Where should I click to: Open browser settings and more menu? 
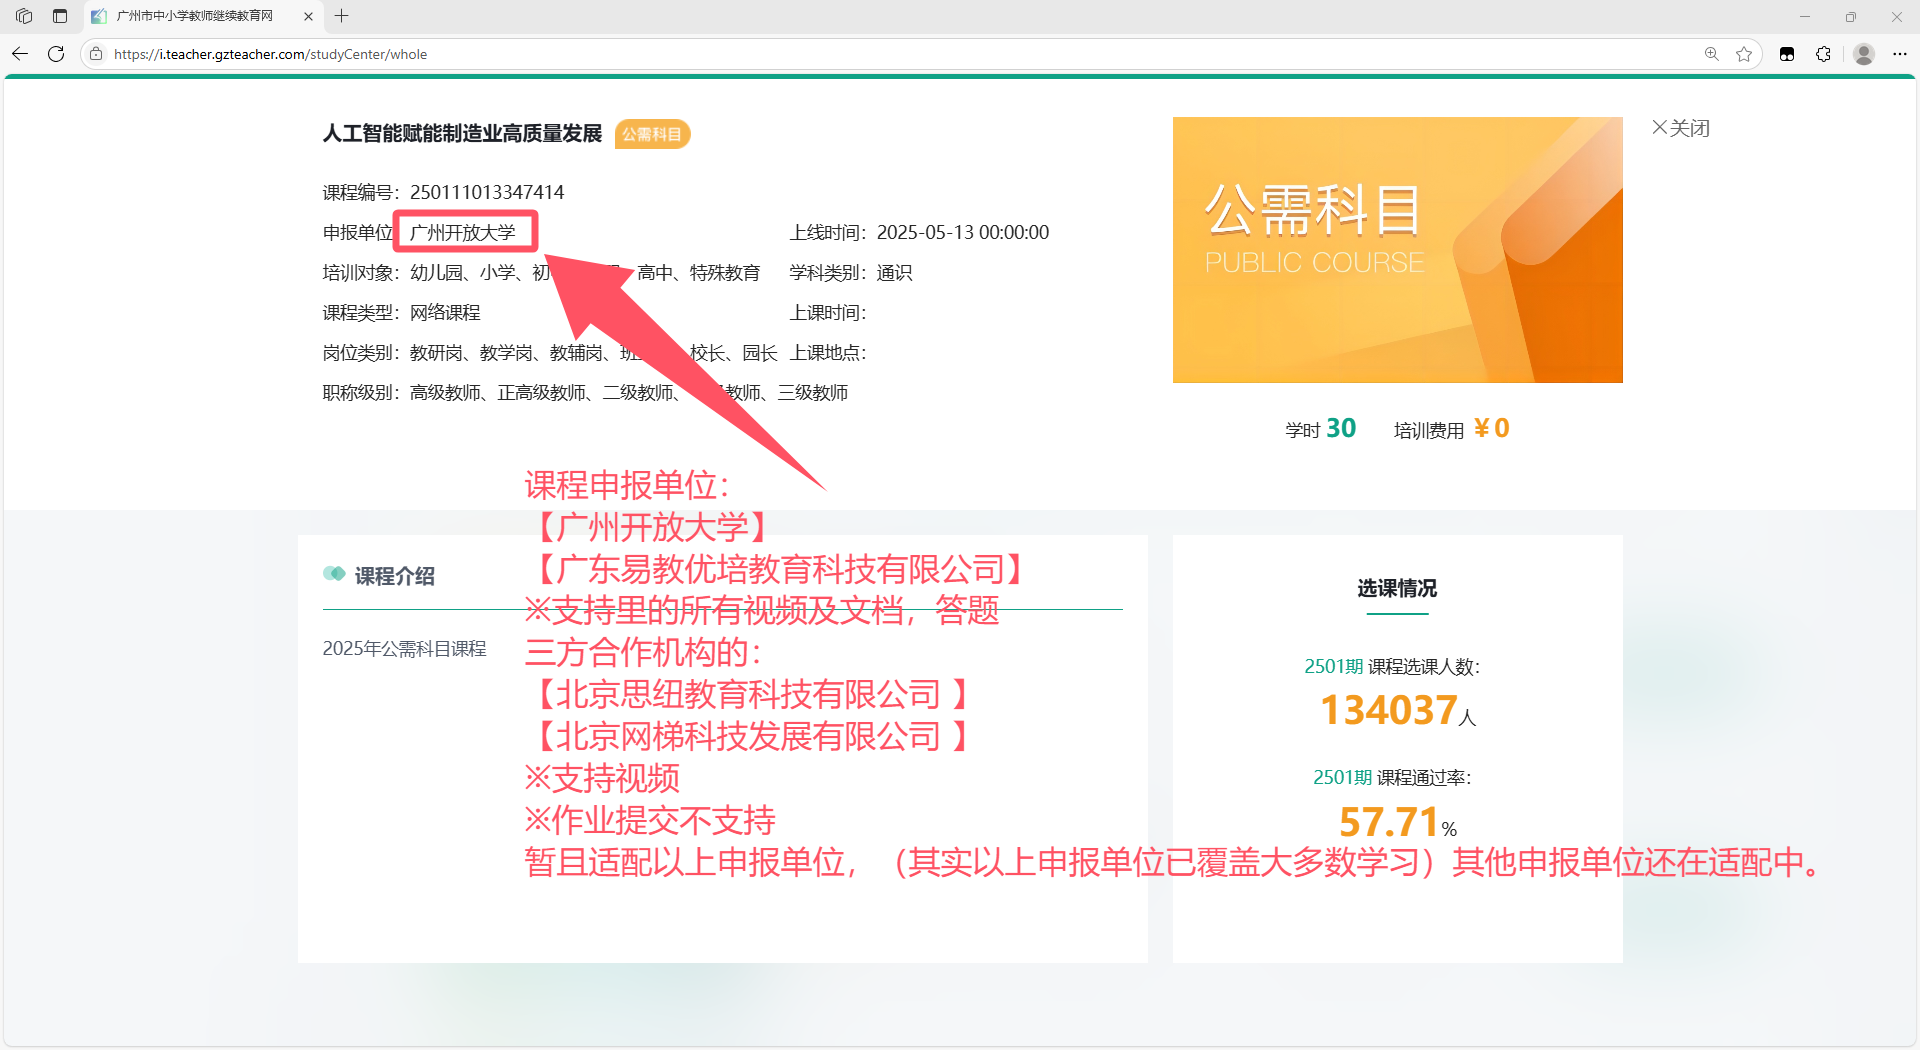click(x=1900, y=54)
